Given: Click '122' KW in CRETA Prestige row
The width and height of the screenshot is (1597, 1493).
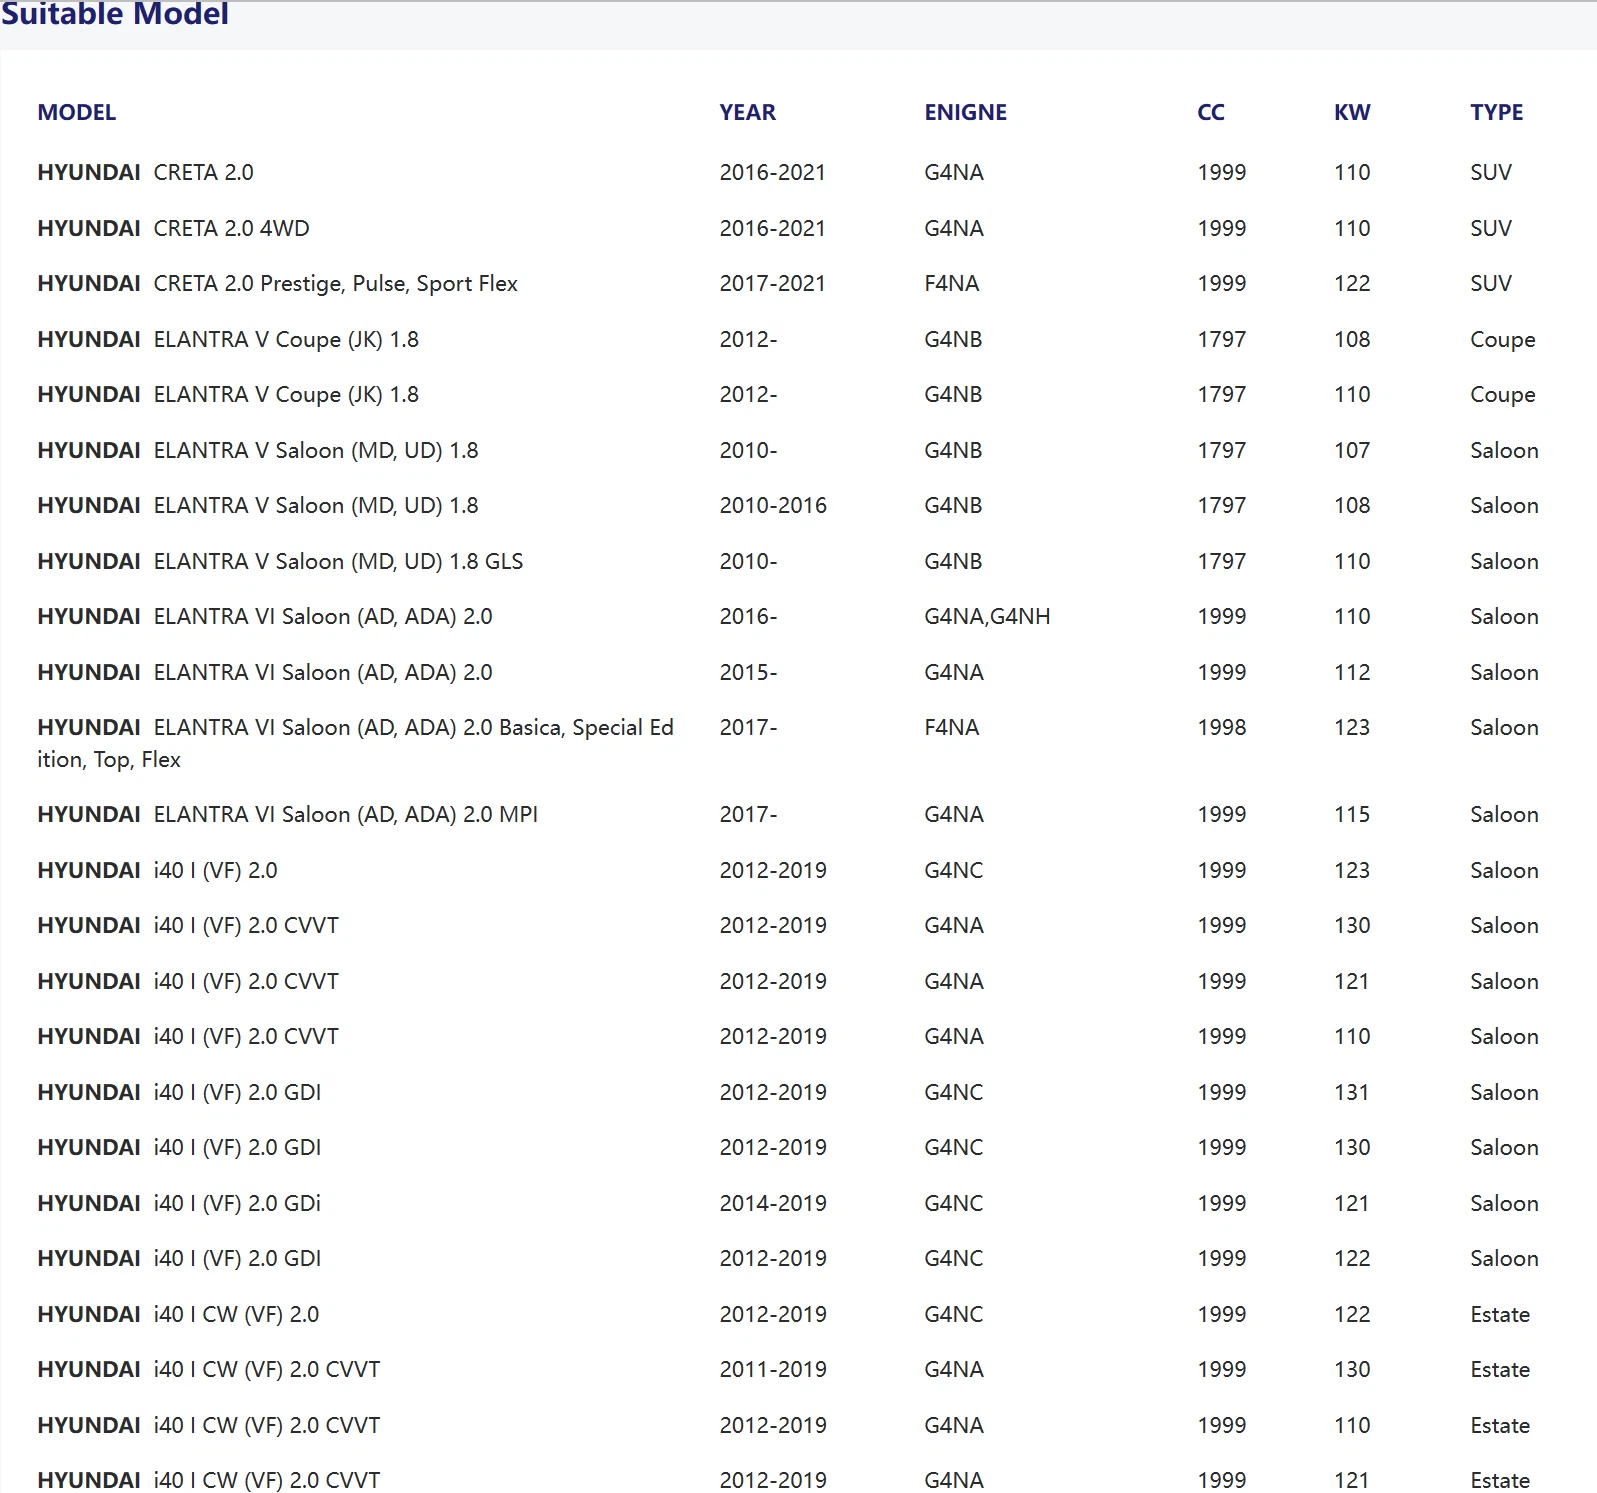Looking at the screenshot, I should click(1352, 284).
